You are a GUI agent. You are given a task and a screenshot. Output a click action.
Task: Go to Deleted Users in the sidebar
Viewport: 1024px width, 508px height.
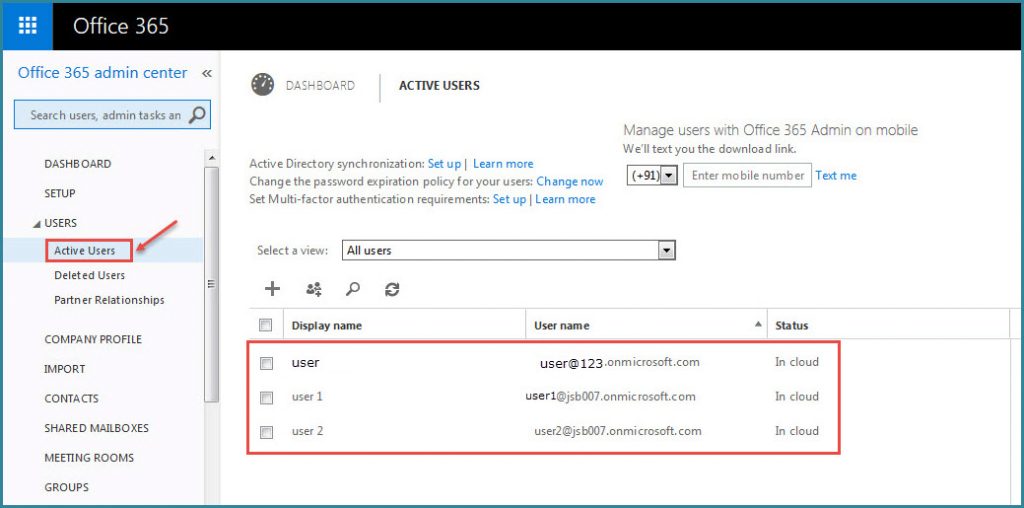click(x=90, y=275)
